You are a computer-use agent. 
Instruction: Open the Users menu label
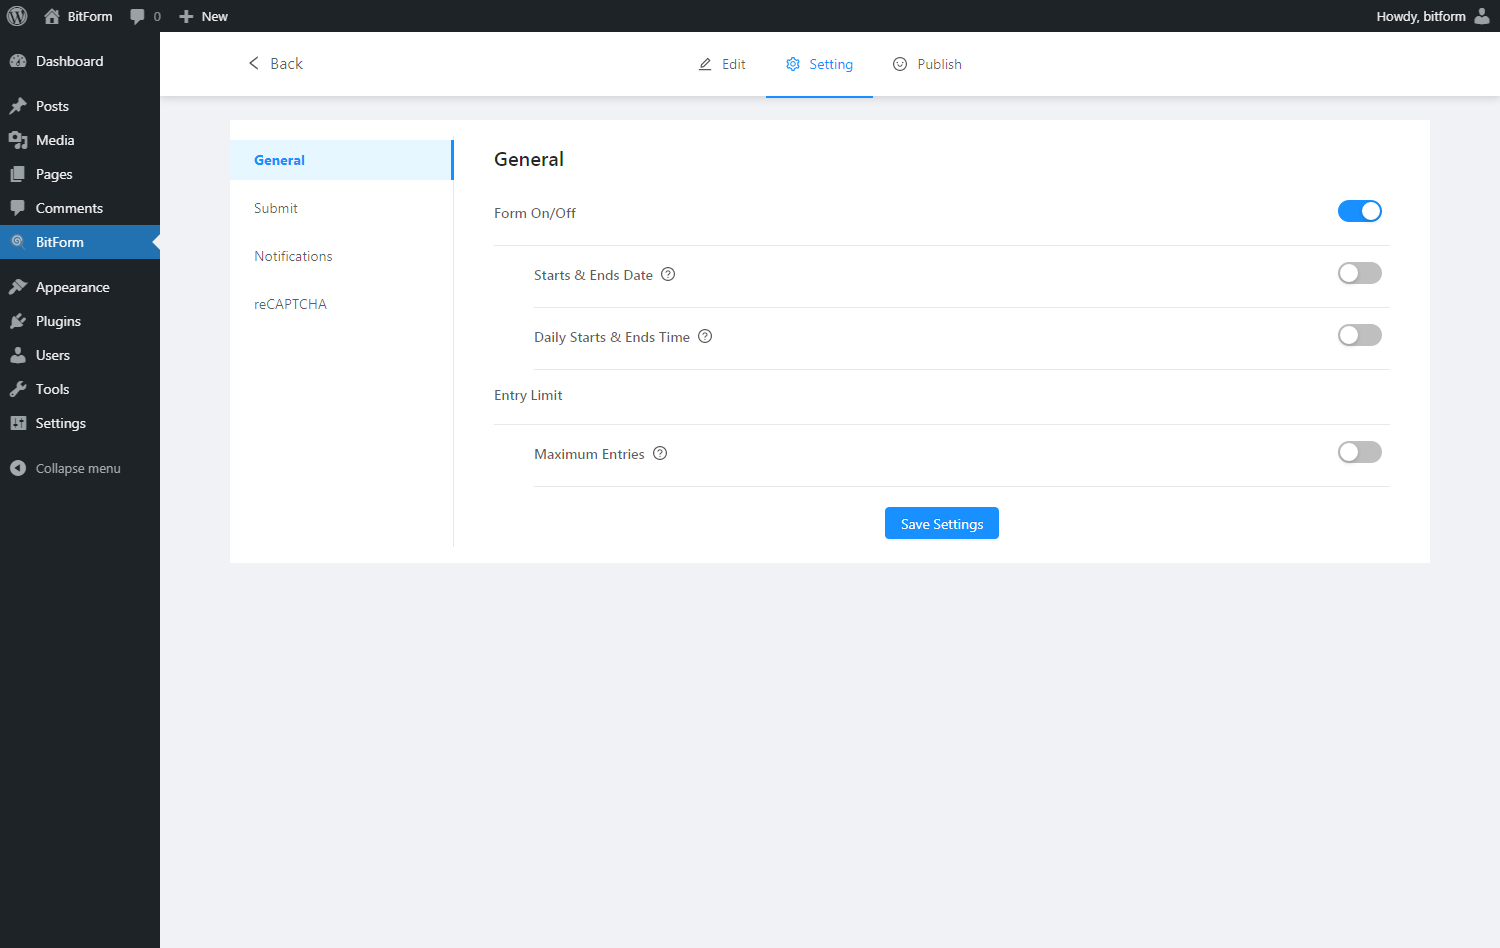53,355
